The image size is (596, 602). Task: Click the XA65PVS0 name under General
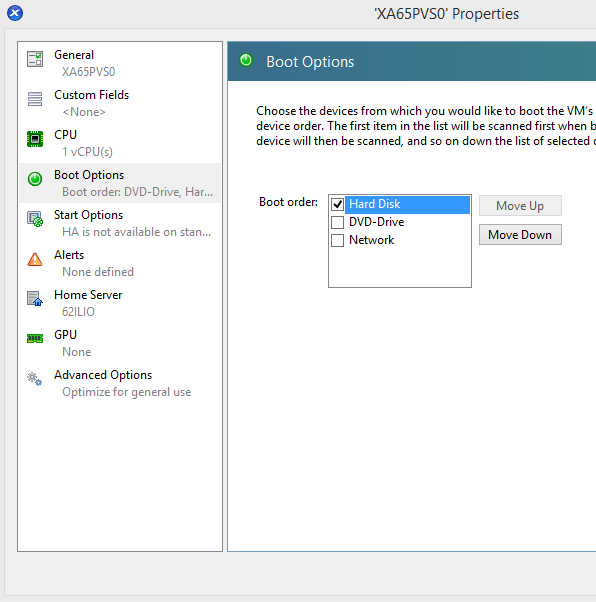click(88, 72)
